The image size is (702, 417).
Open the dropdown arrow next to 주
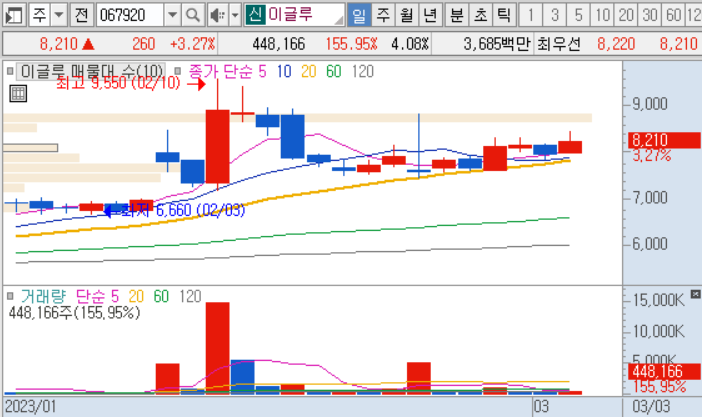click(59, 15)
